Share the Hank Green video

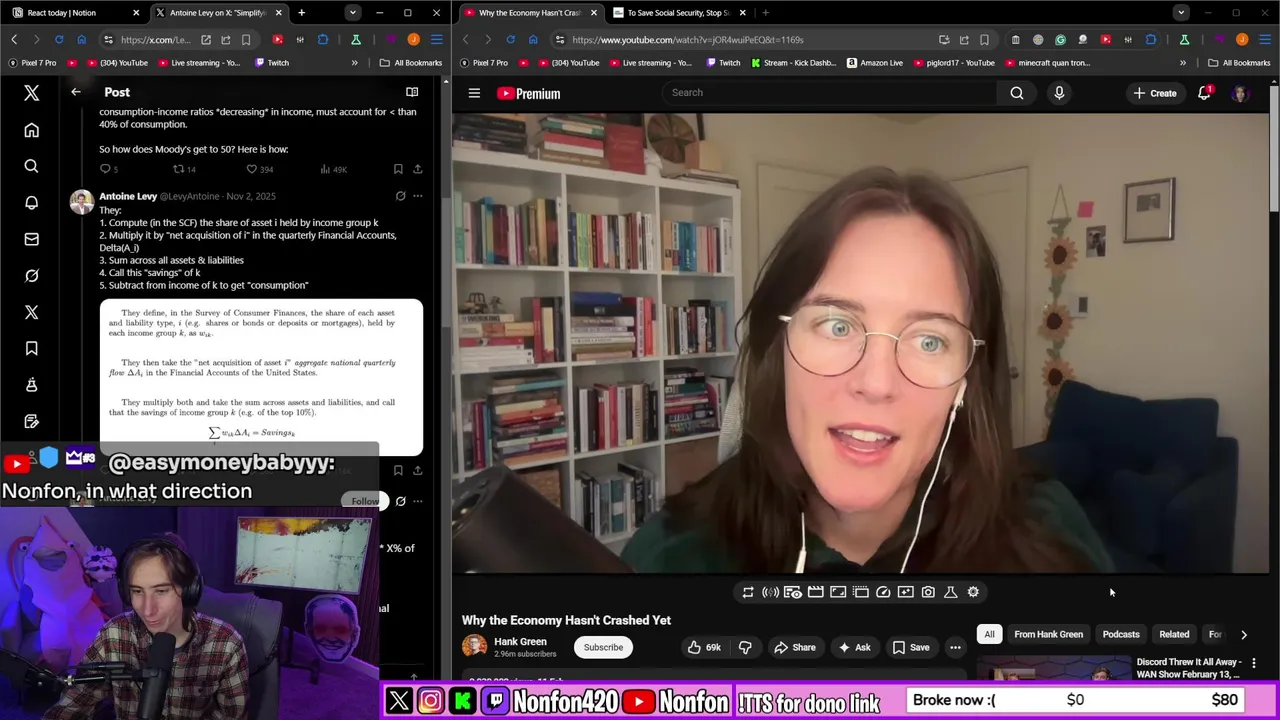(x=795, y=647)
